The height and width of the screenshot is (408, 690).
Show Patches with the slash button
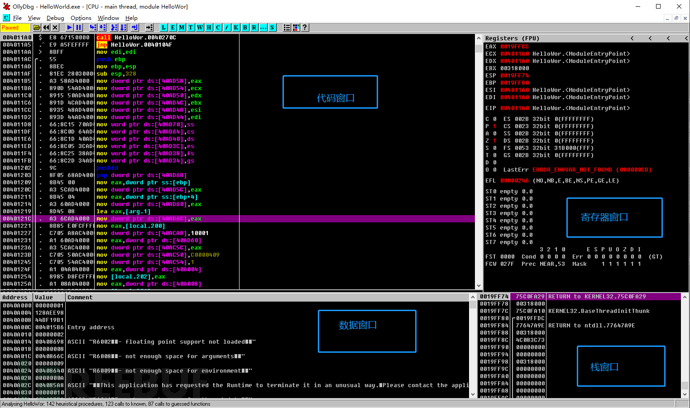[227, 27]
